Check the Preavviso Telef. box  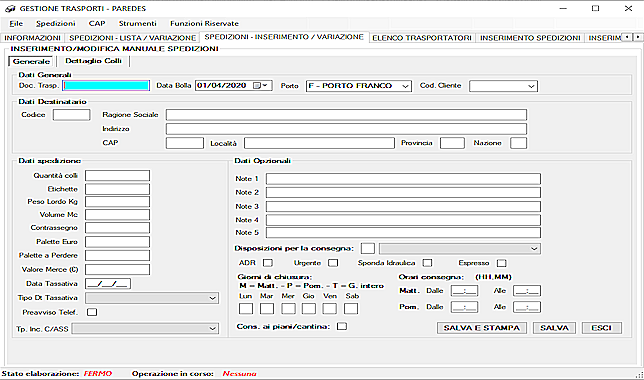[92, 312]
